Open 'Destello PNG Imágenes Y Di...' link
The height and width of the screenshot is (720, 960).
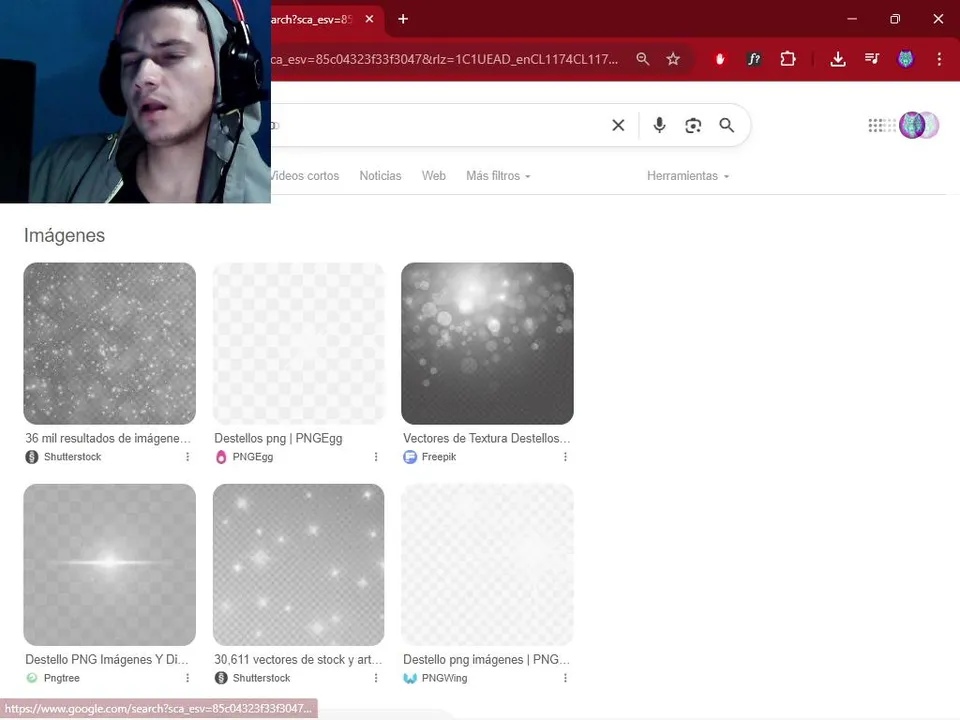(x=107, y=659)
